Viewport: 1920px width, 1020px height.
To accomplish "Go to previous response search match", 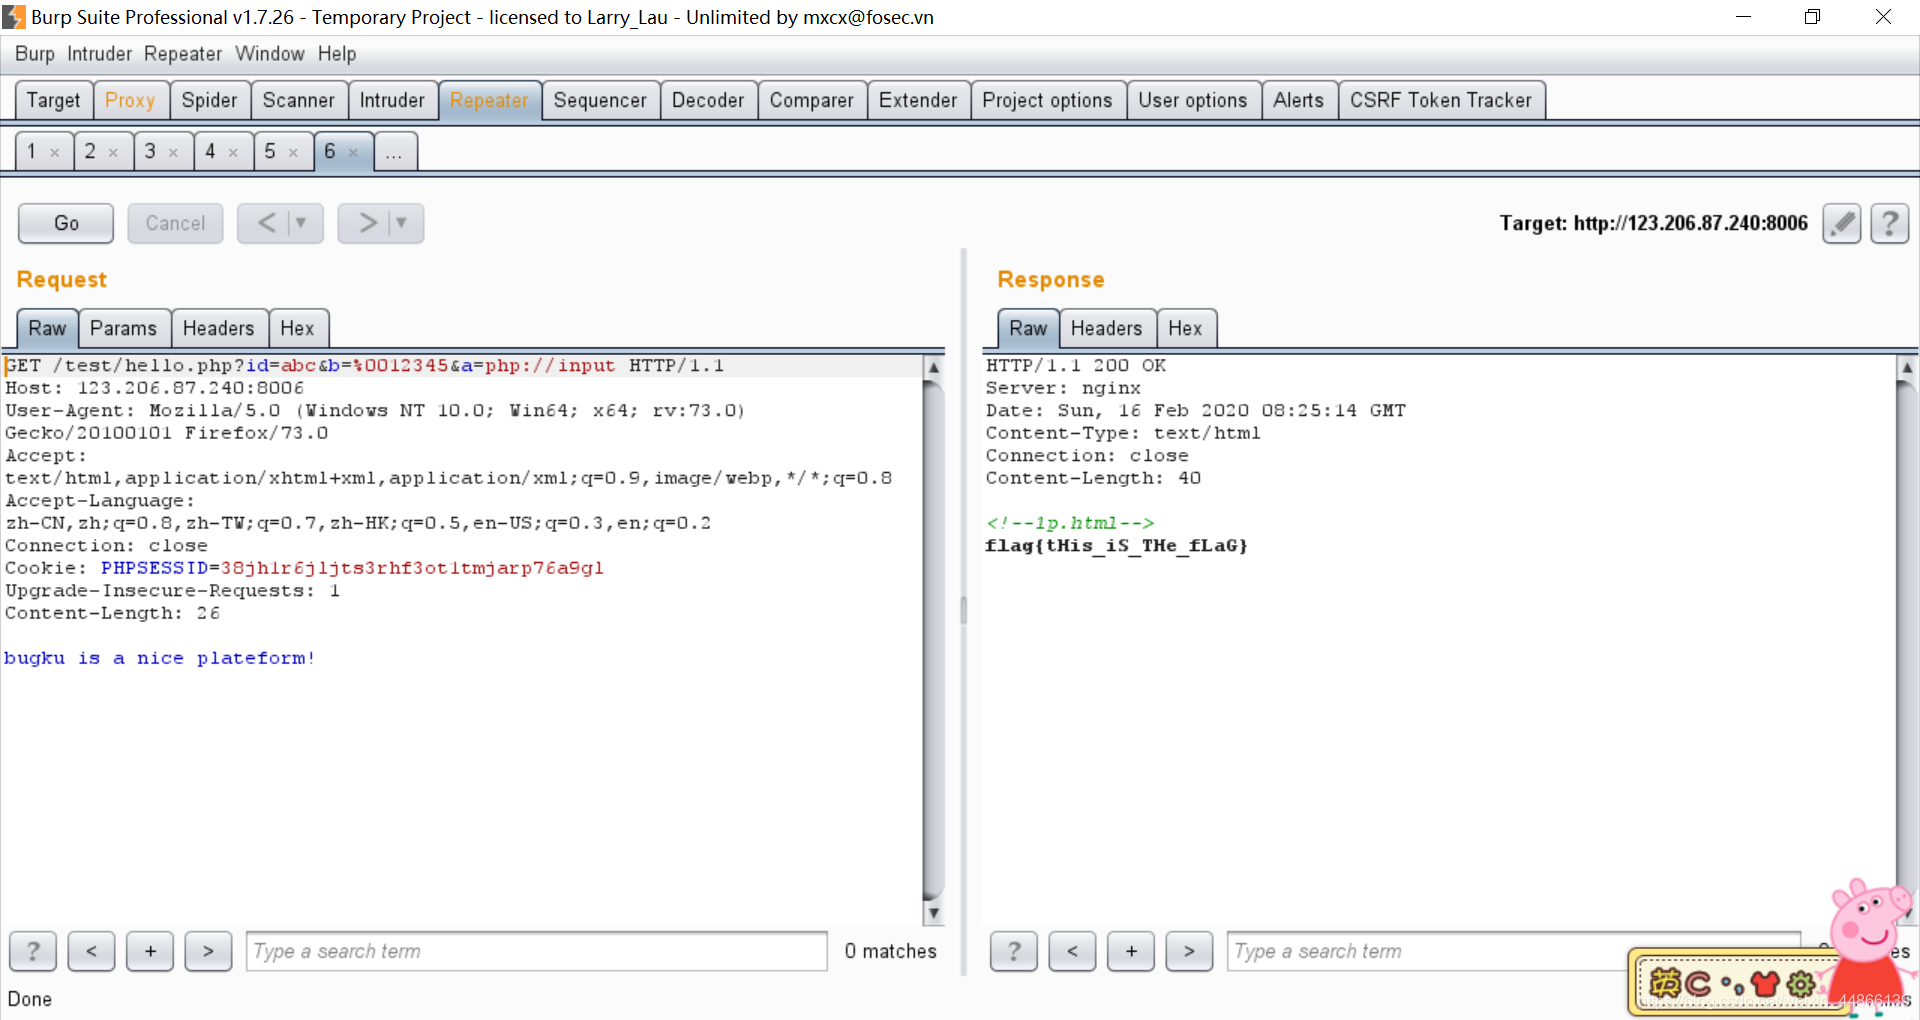I will coord(1072,951).
